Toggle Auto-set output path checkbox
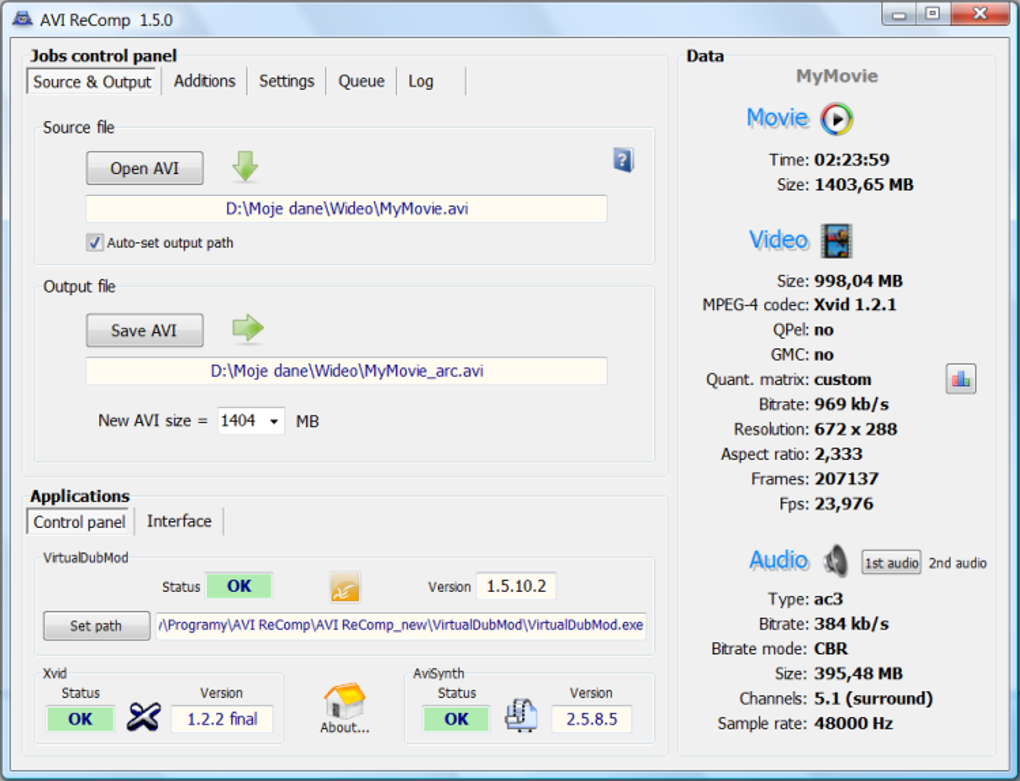This screenshot has height=781, width=1020. pyautogui.click(x=94, y=243)
